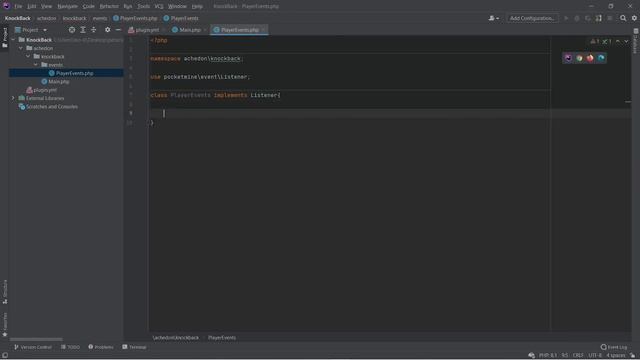Toggle the Favorites side tool window button
Screen dimensions: 640x360
point(4,324)
